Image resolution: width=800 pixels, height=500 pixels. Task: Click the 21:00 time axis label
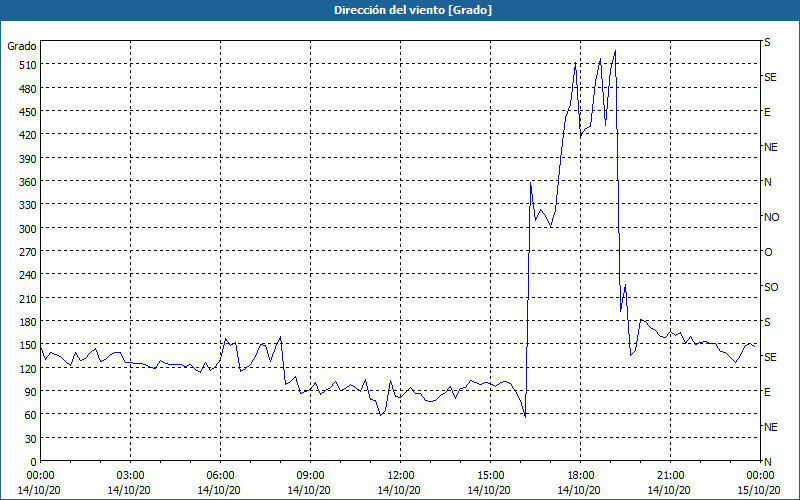[670, 476]
